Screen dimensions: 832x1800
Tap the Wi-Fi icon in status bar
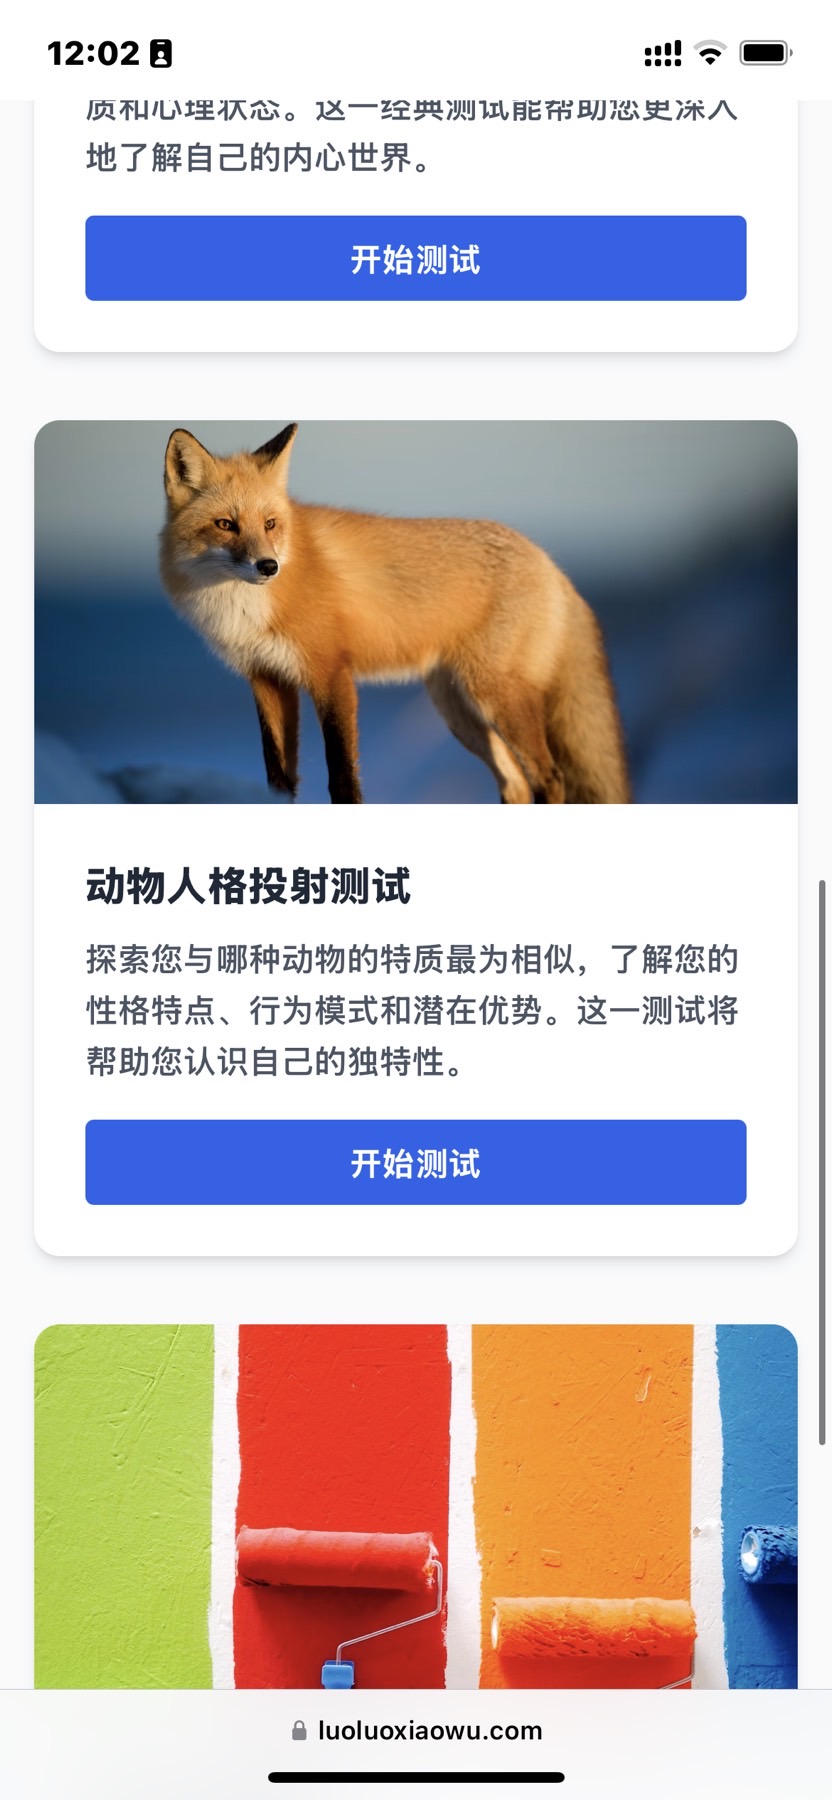click(x=710, y=53)
